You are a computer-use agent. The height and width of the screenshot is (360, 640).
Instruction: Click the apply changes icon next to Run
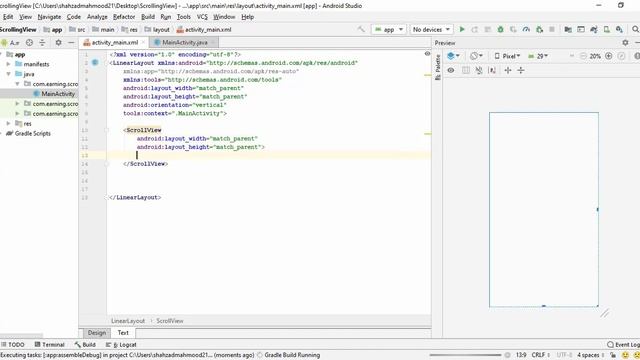[x=475, y=29]
